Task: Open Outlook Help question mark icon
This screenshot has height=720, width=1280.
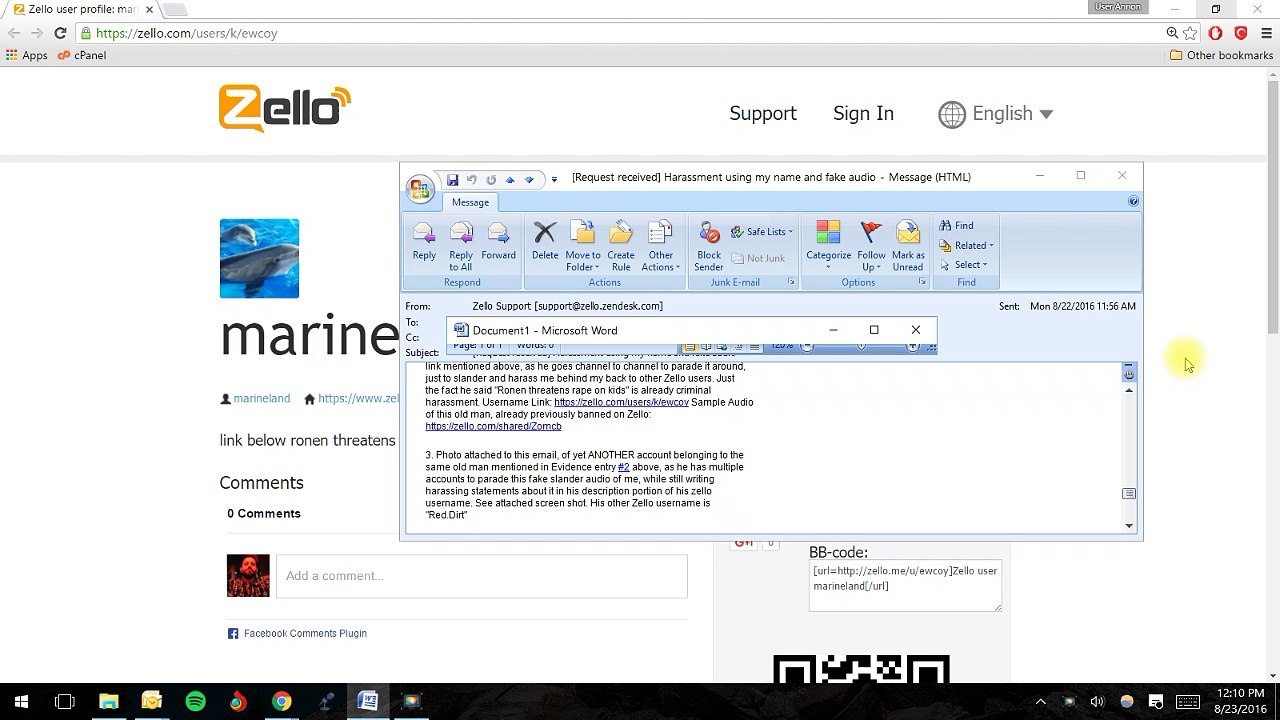Action: 1133,201
